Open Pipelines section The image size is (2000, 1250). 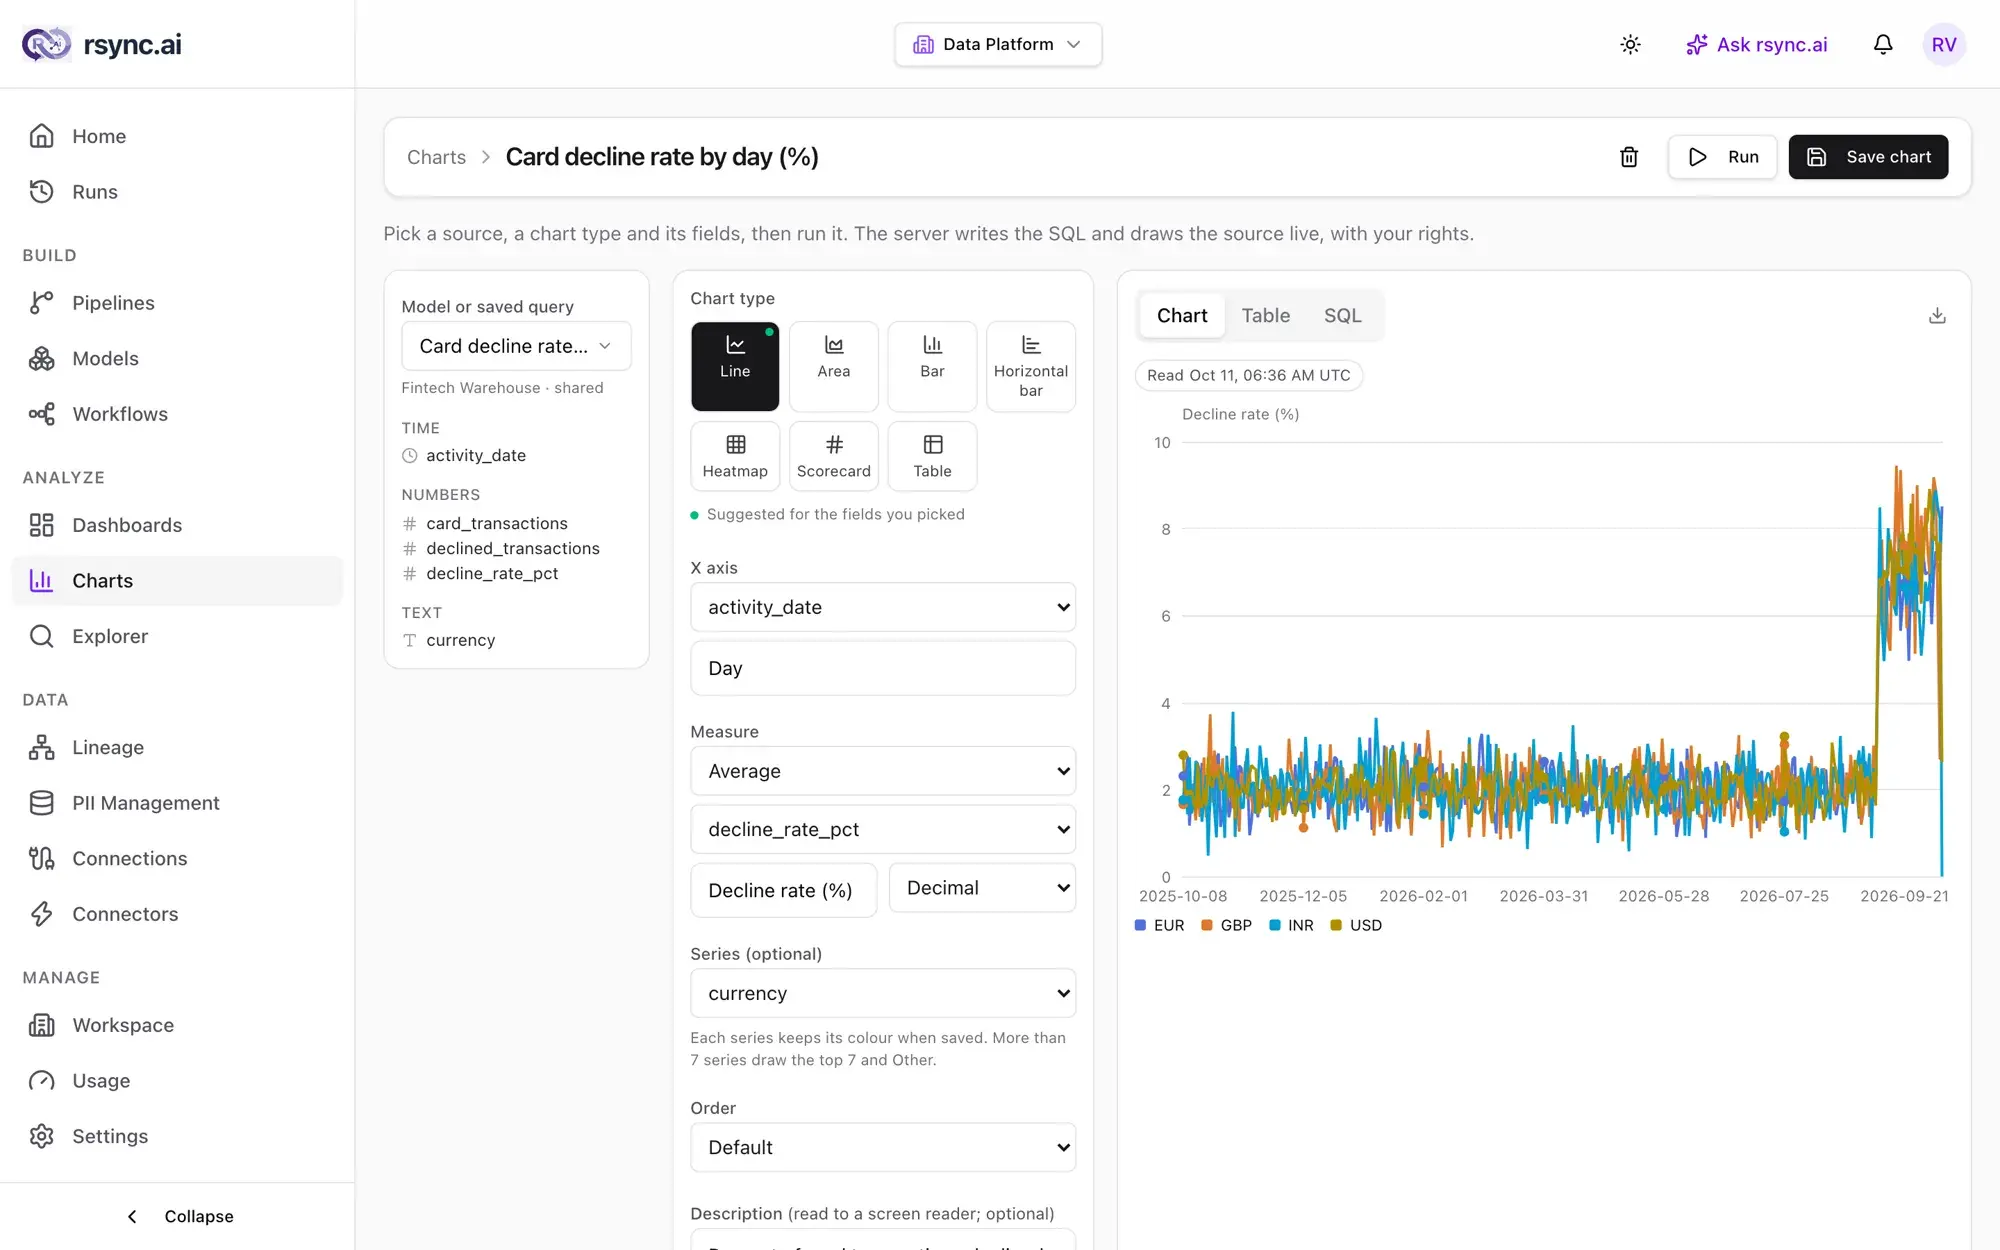pos(178,303)
